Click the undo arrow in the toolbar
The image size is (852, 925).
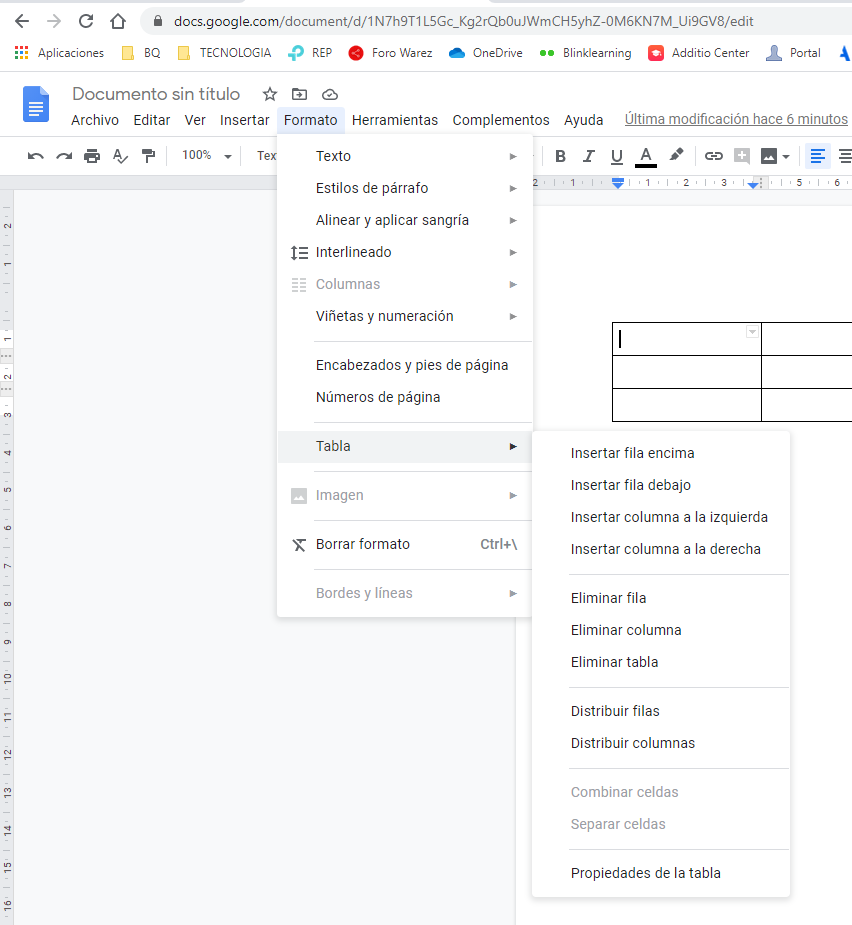pos(36,156)
